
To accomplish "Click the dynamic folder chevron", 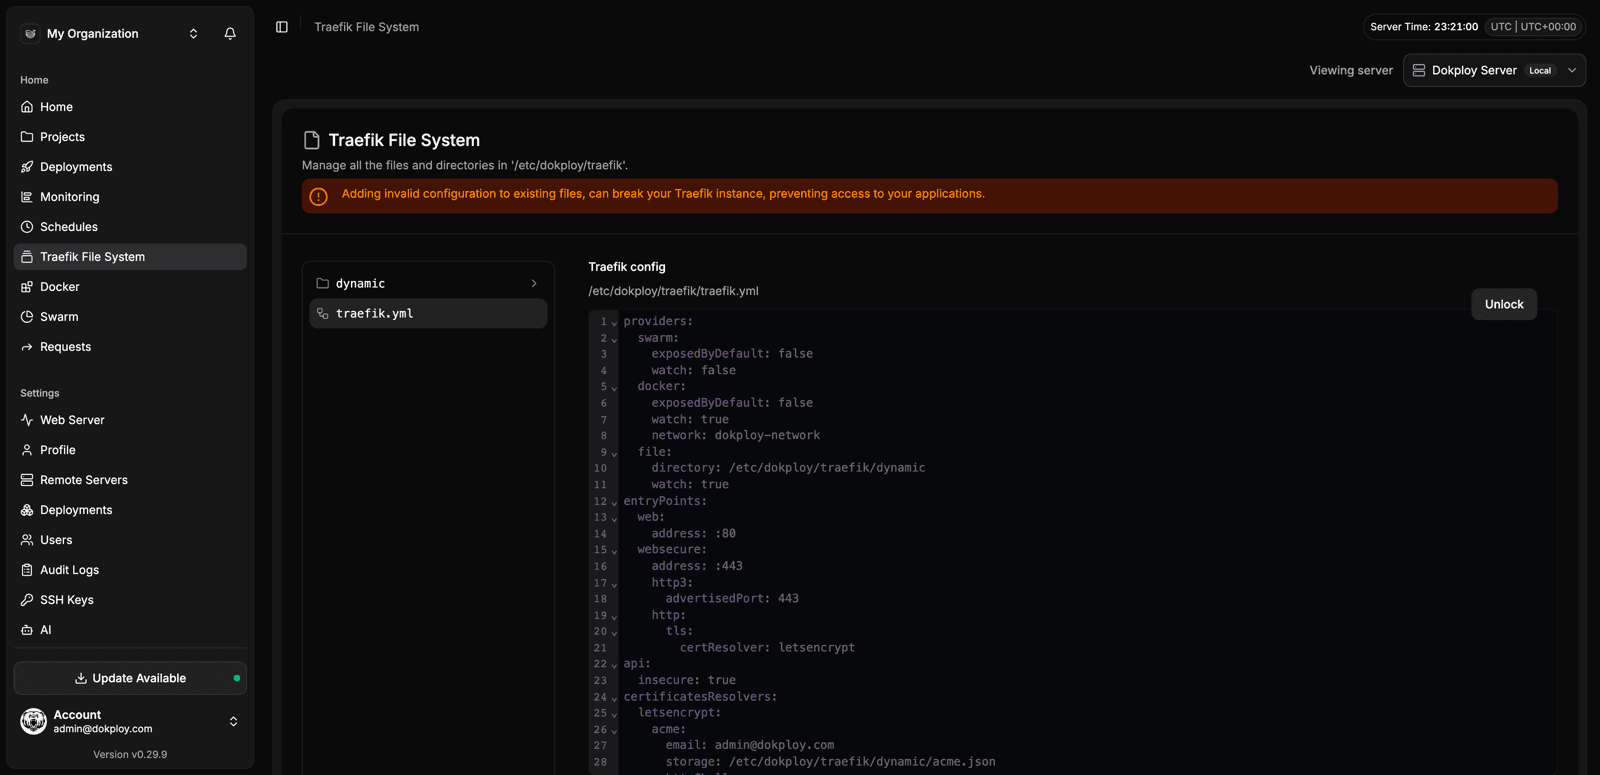I will (534, 284).
